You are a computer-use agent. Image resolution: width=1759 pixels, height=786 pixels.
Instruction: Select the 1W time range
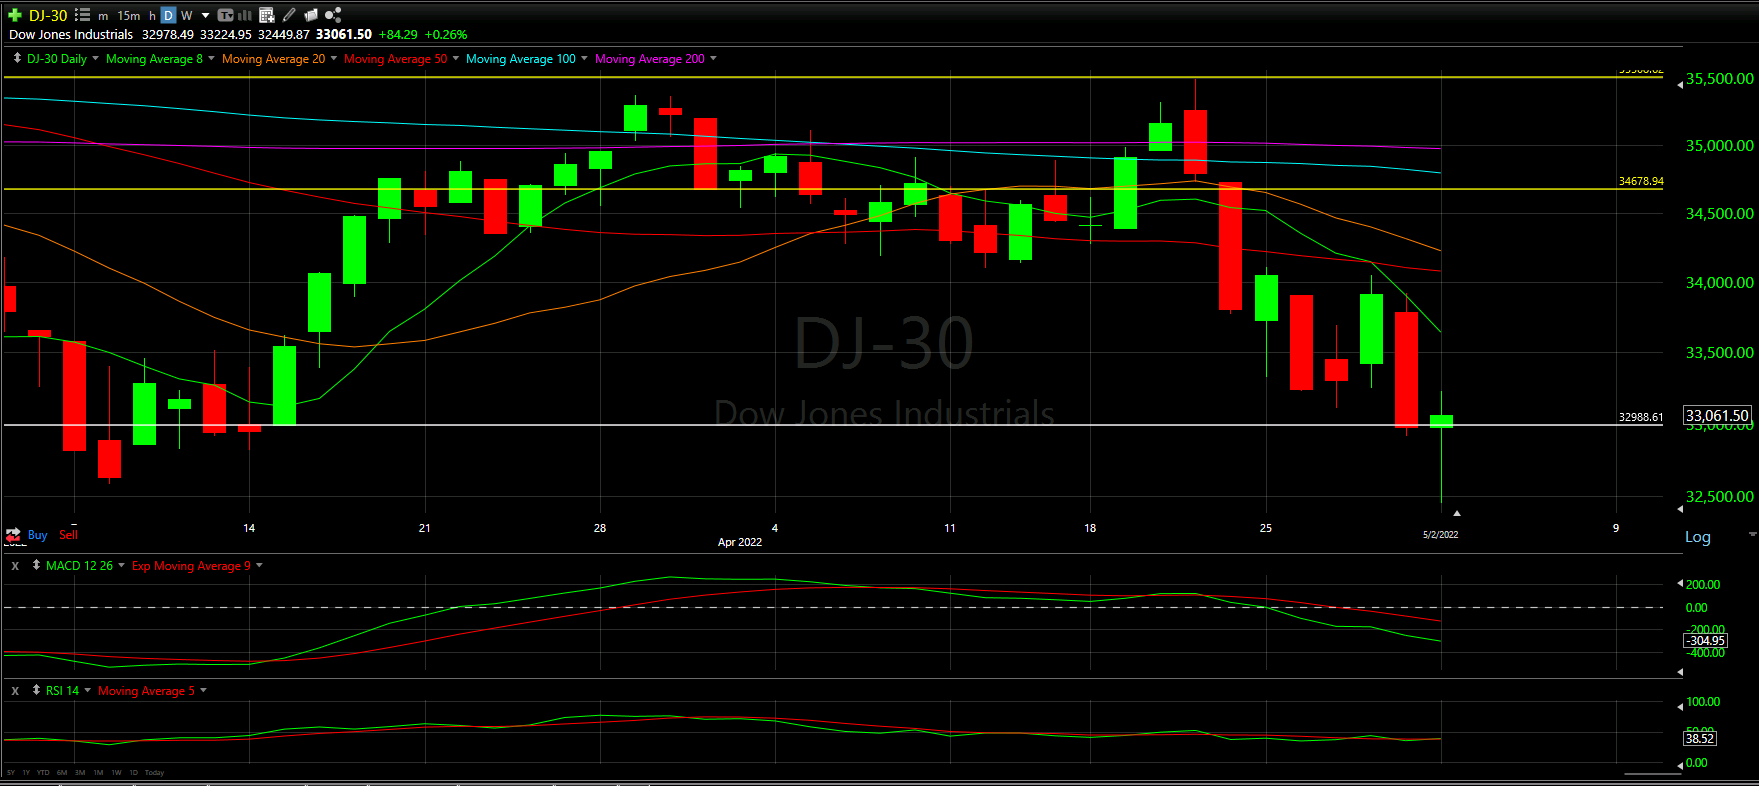(x=116, y=773)
